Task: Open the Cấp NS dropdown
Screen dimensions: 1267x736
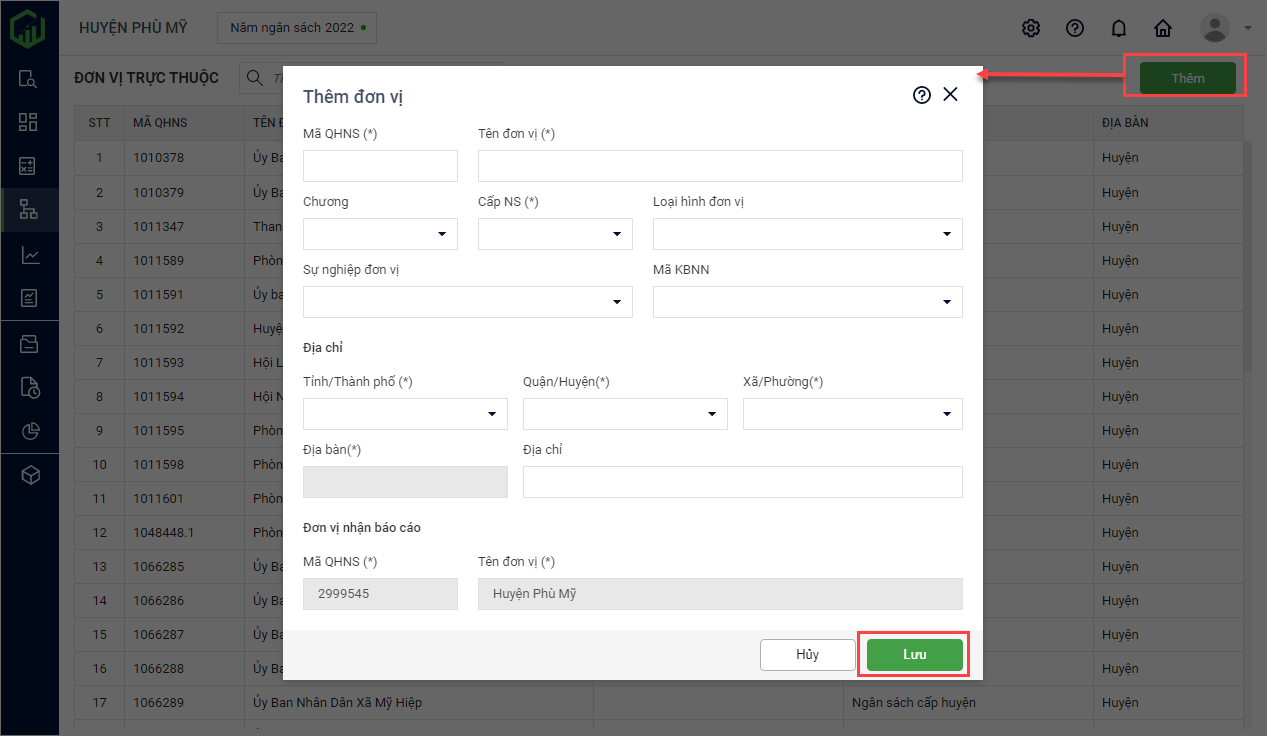Action: pos(555,234)
